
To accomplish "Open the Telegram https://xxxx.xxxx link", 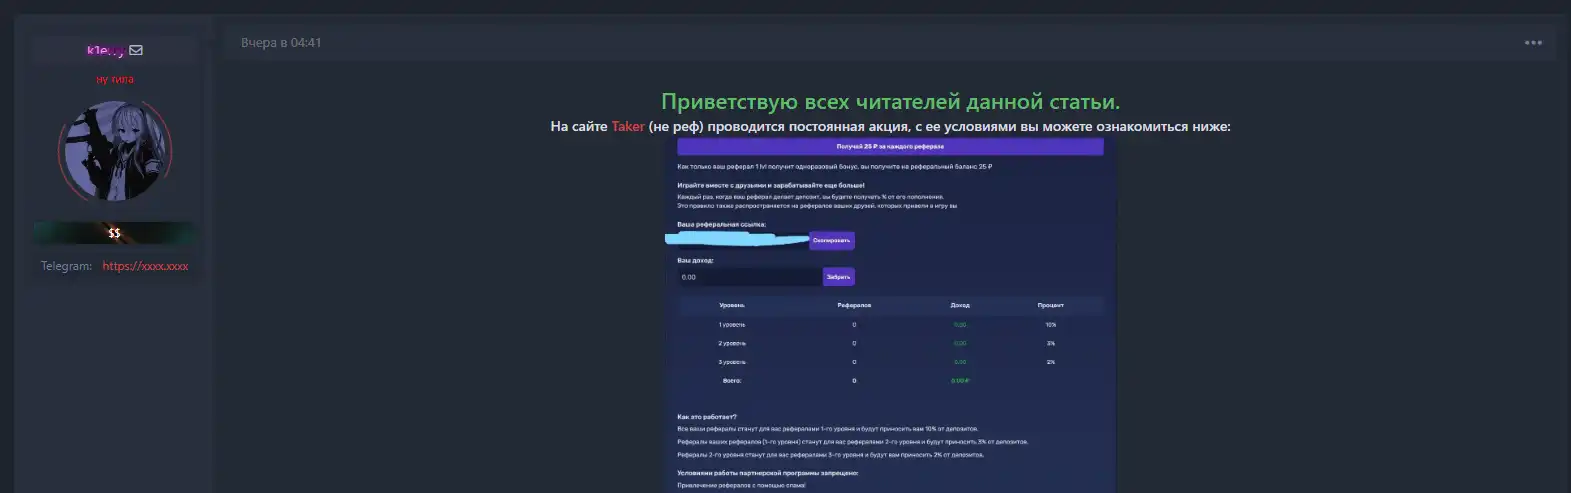I will 145,266.
